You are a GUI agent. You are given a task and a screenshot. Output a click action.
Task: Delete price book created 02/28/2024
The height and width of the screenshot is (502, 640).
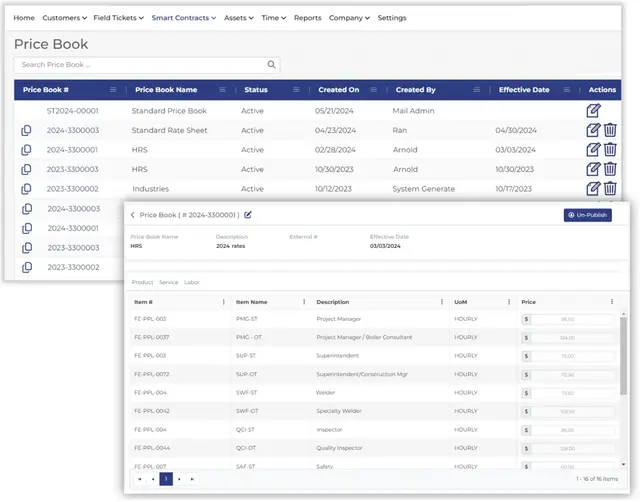click(610, 150)
